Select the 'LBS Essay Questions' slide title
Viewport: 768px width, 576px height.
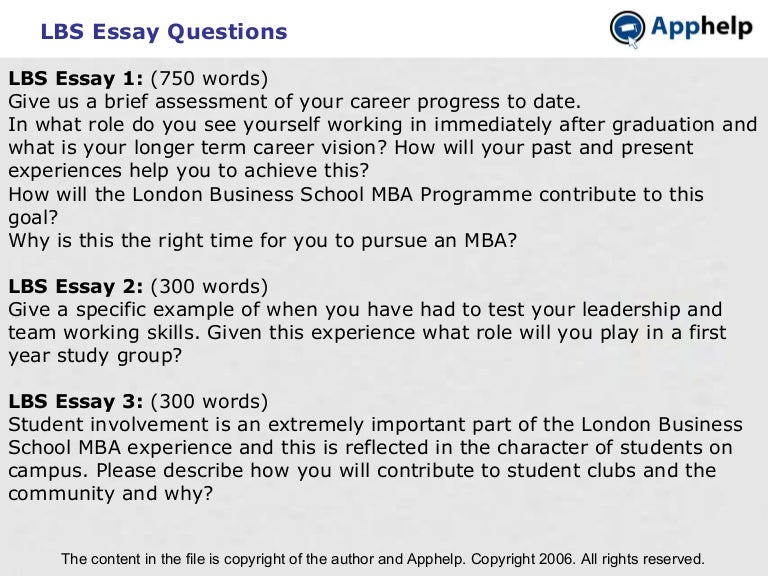point(164,32)
